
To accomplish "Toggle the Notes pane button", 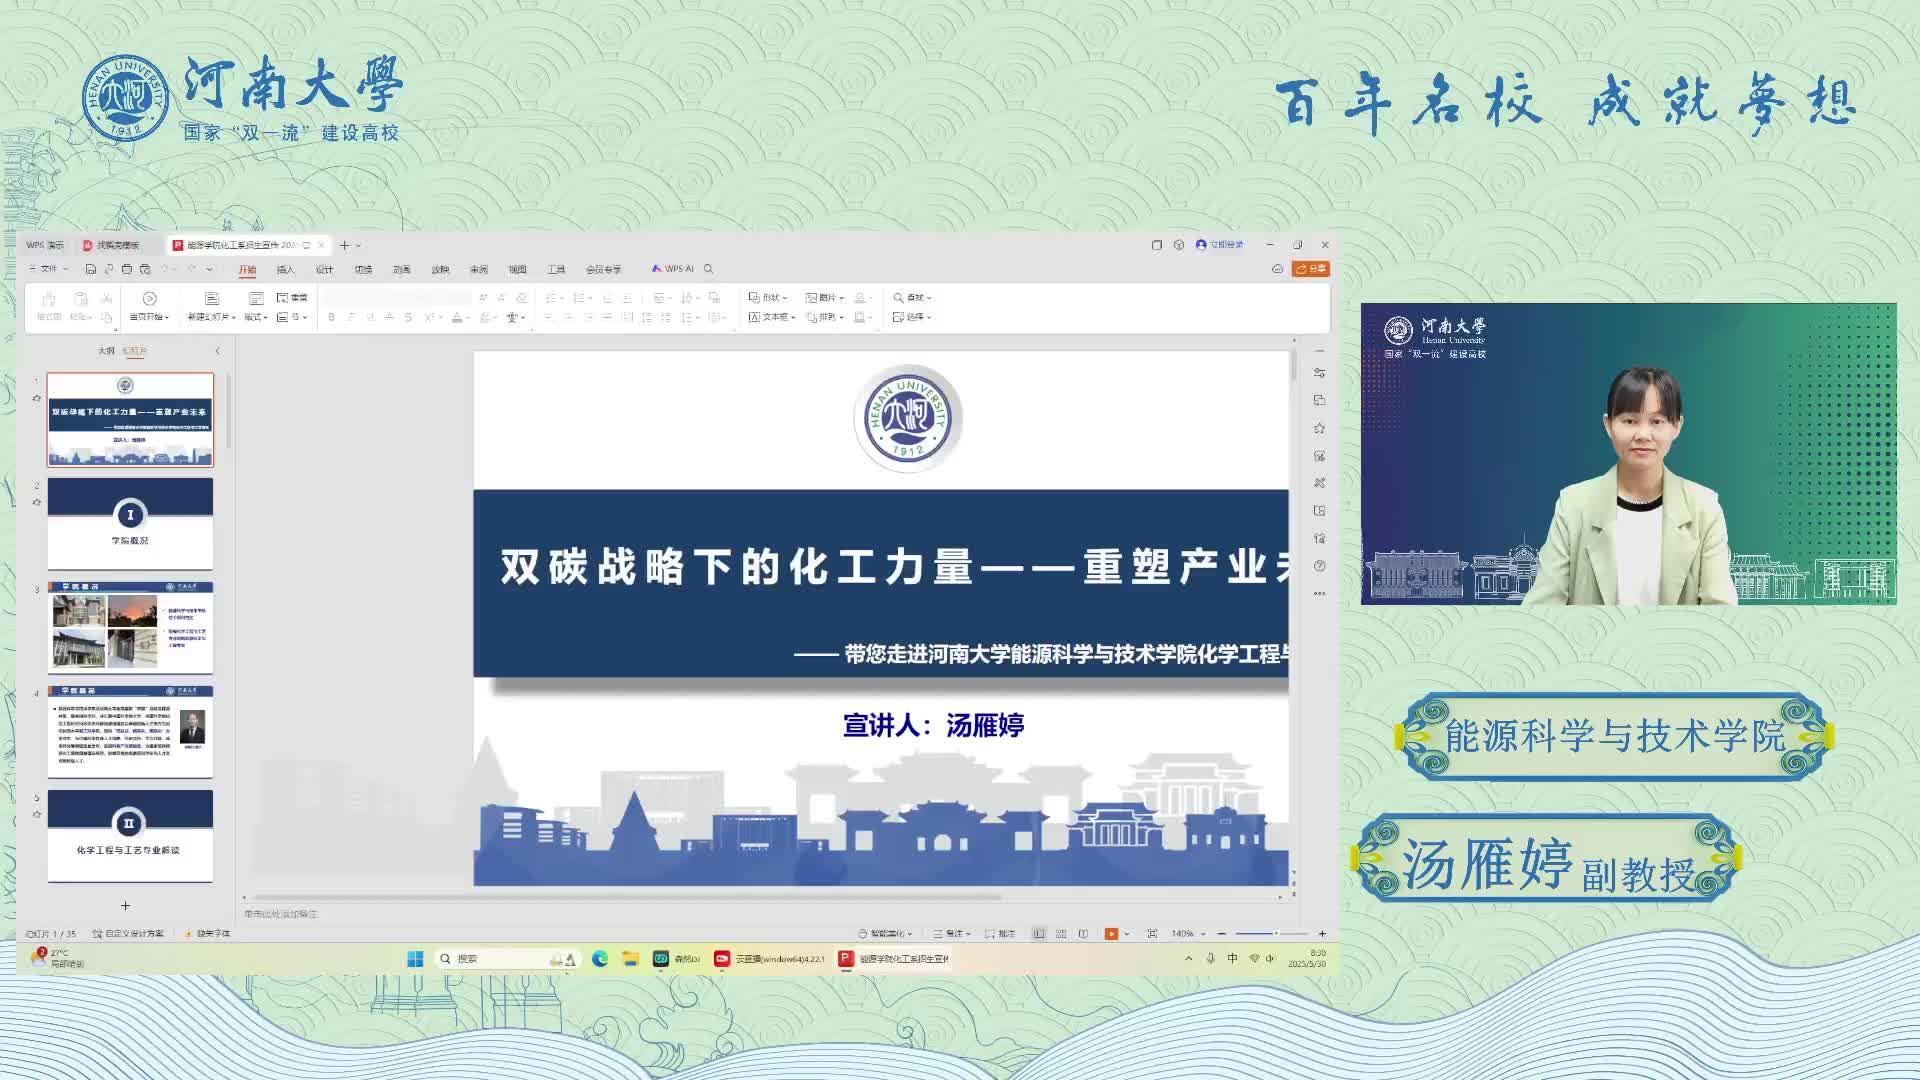I will point(951,934).
